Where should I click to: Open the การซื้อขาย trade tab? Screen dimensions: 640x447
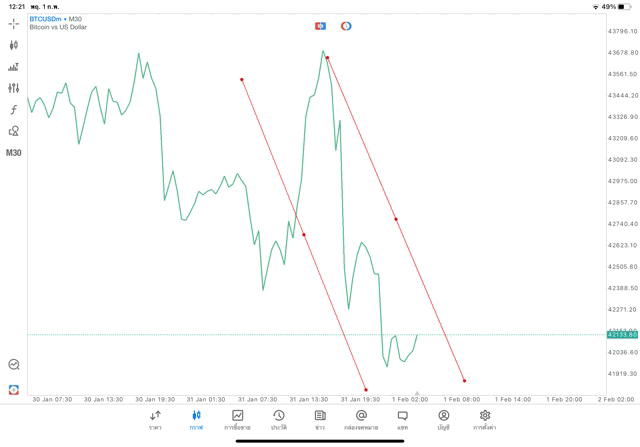[x=237, y=420]
